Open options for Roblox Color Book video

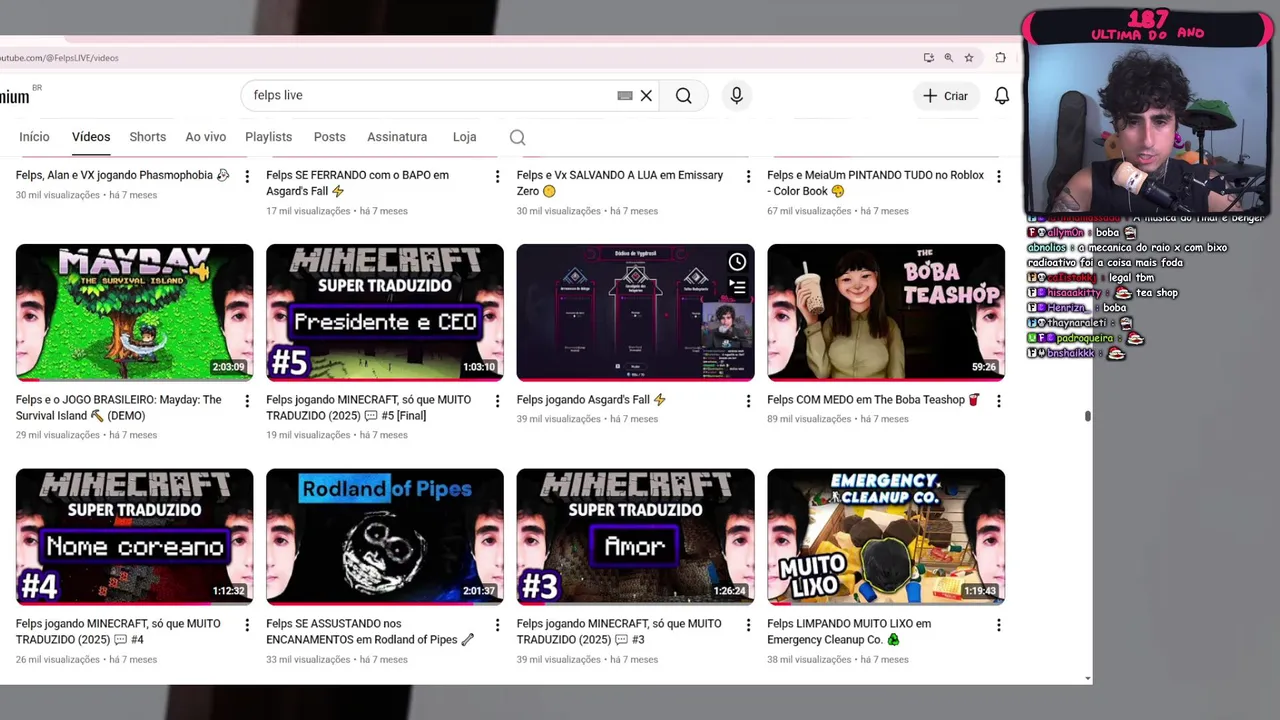(998, 176)
